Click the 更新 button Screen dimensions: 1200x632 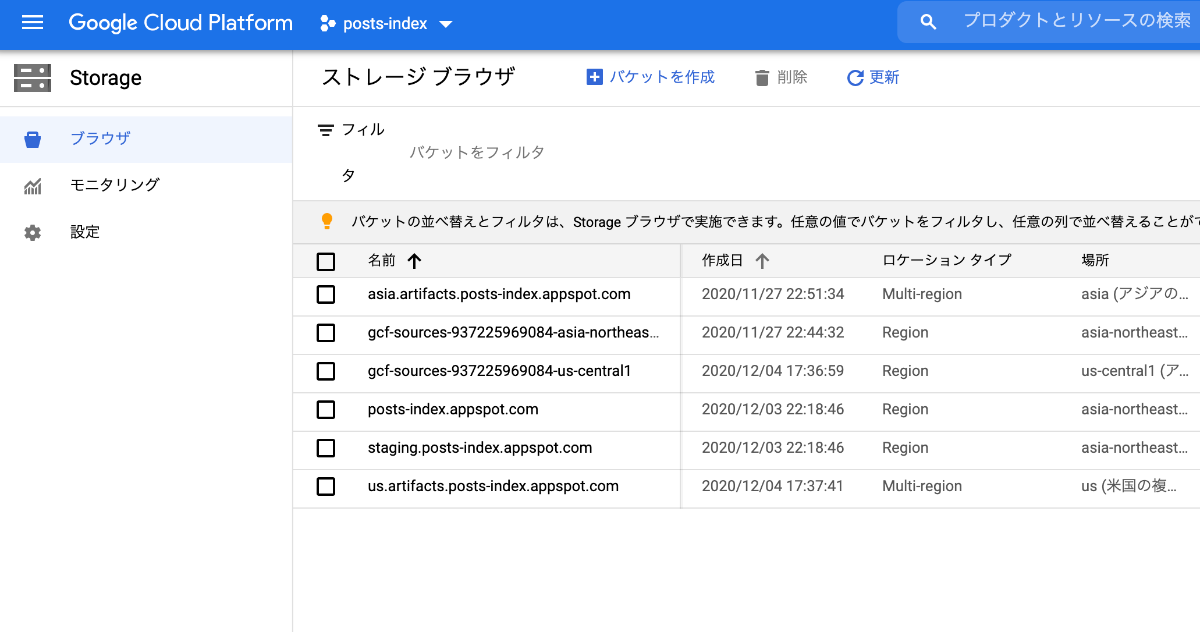873,77
